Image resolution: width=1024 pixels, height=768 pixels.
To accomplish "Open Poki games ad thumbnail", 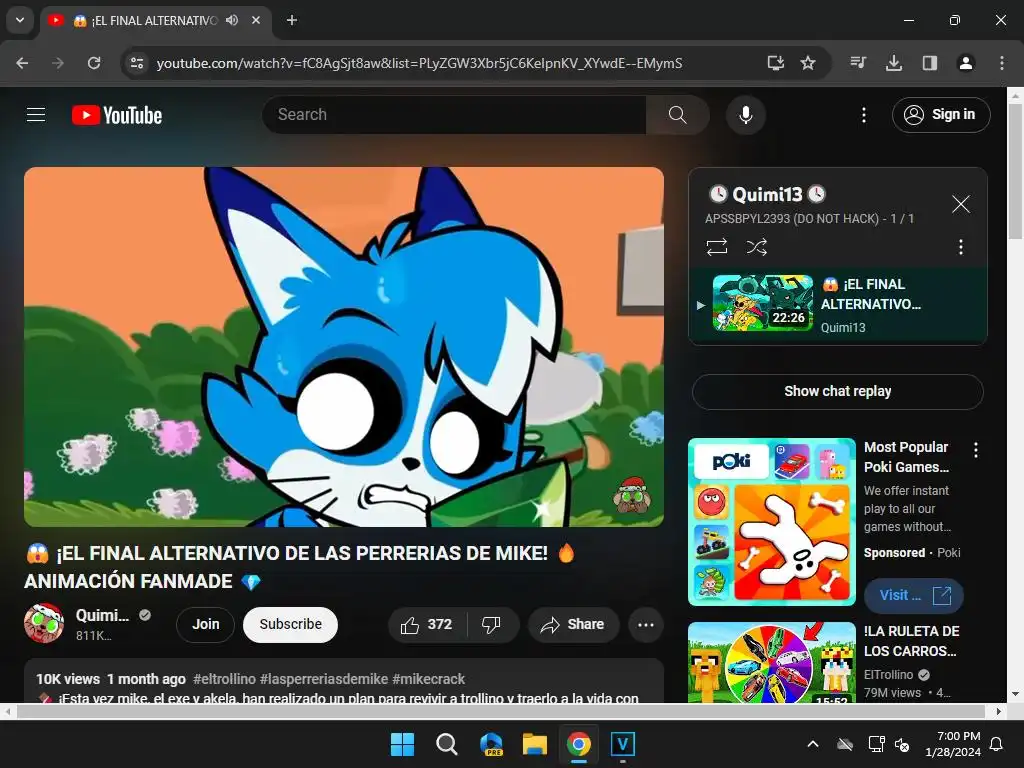I will click(772, 522).
